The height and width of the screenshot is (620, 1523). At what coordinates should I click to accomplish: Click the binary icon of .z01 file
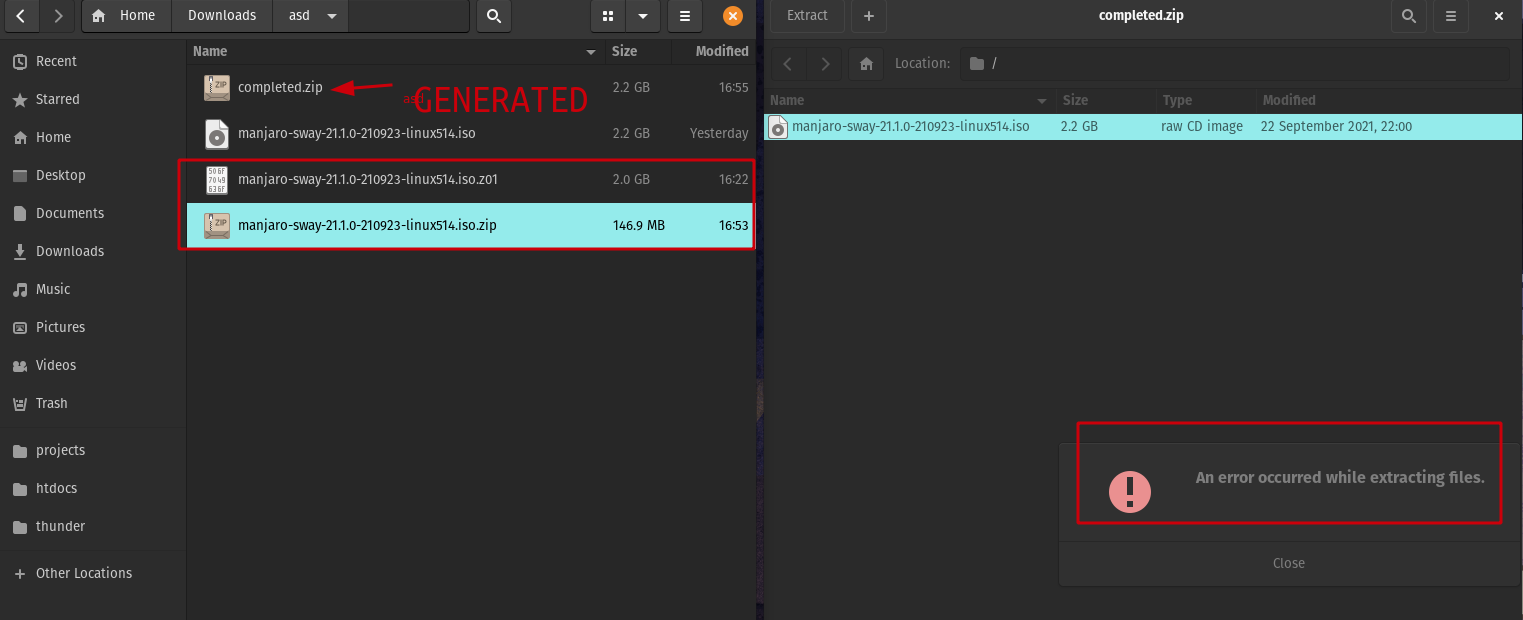tap(216, 179)
